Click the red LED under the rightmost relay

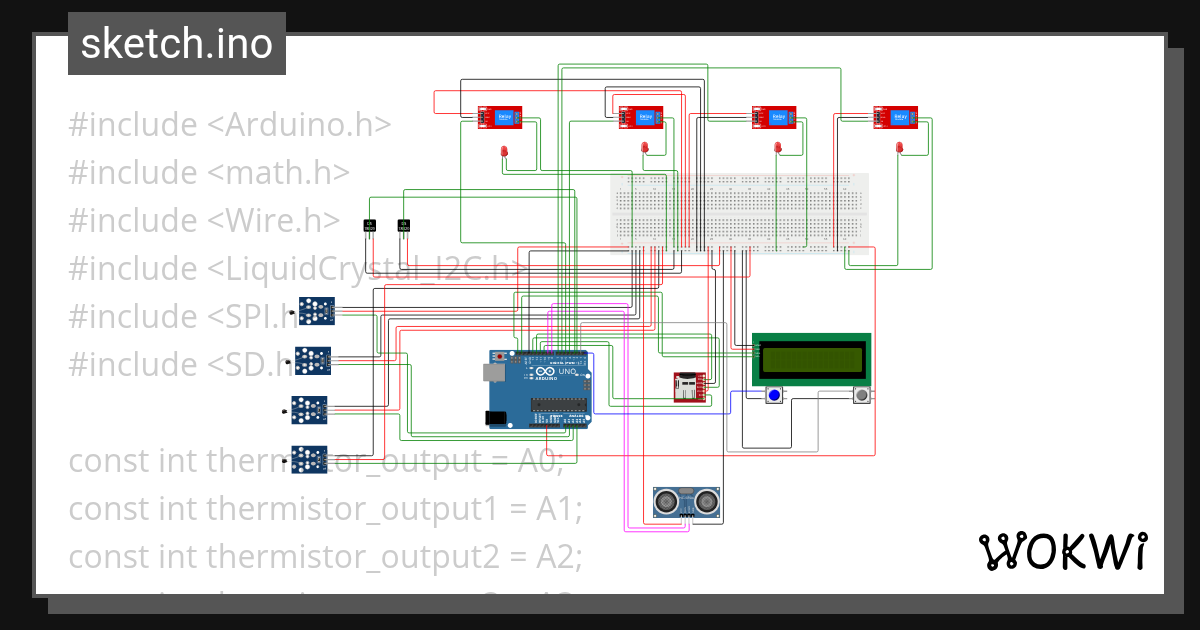(x=897, y=146)
